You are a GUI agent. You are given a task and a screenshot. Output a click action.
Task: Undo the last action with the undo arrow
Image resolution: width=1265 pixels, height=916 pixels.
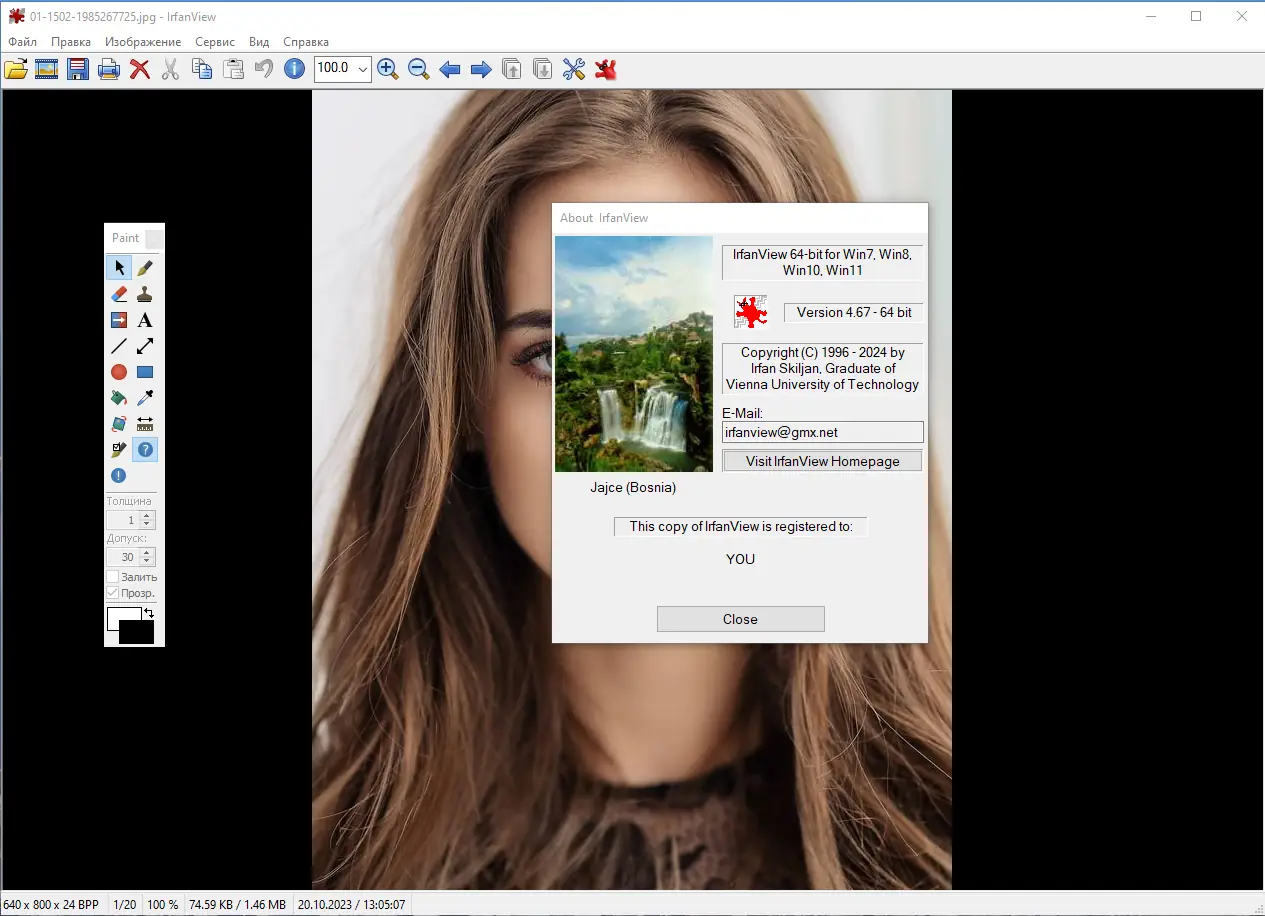click(x=264, y=69)
